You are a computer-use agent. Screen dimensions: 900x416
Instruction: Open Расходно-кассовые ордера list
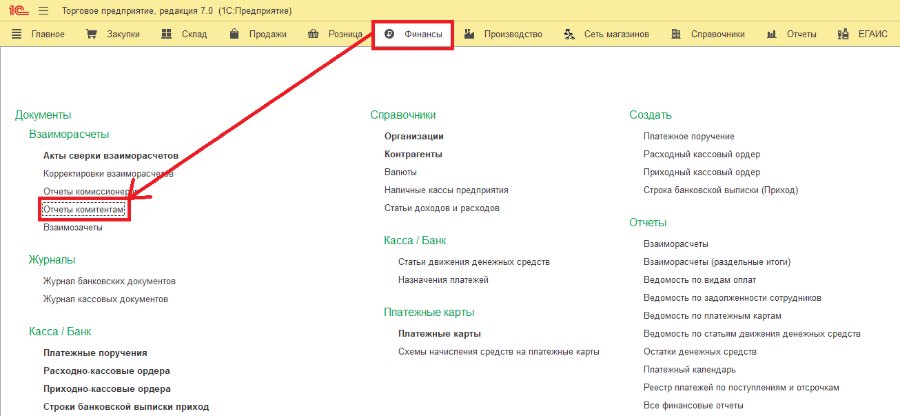click(x=107, y=371)
